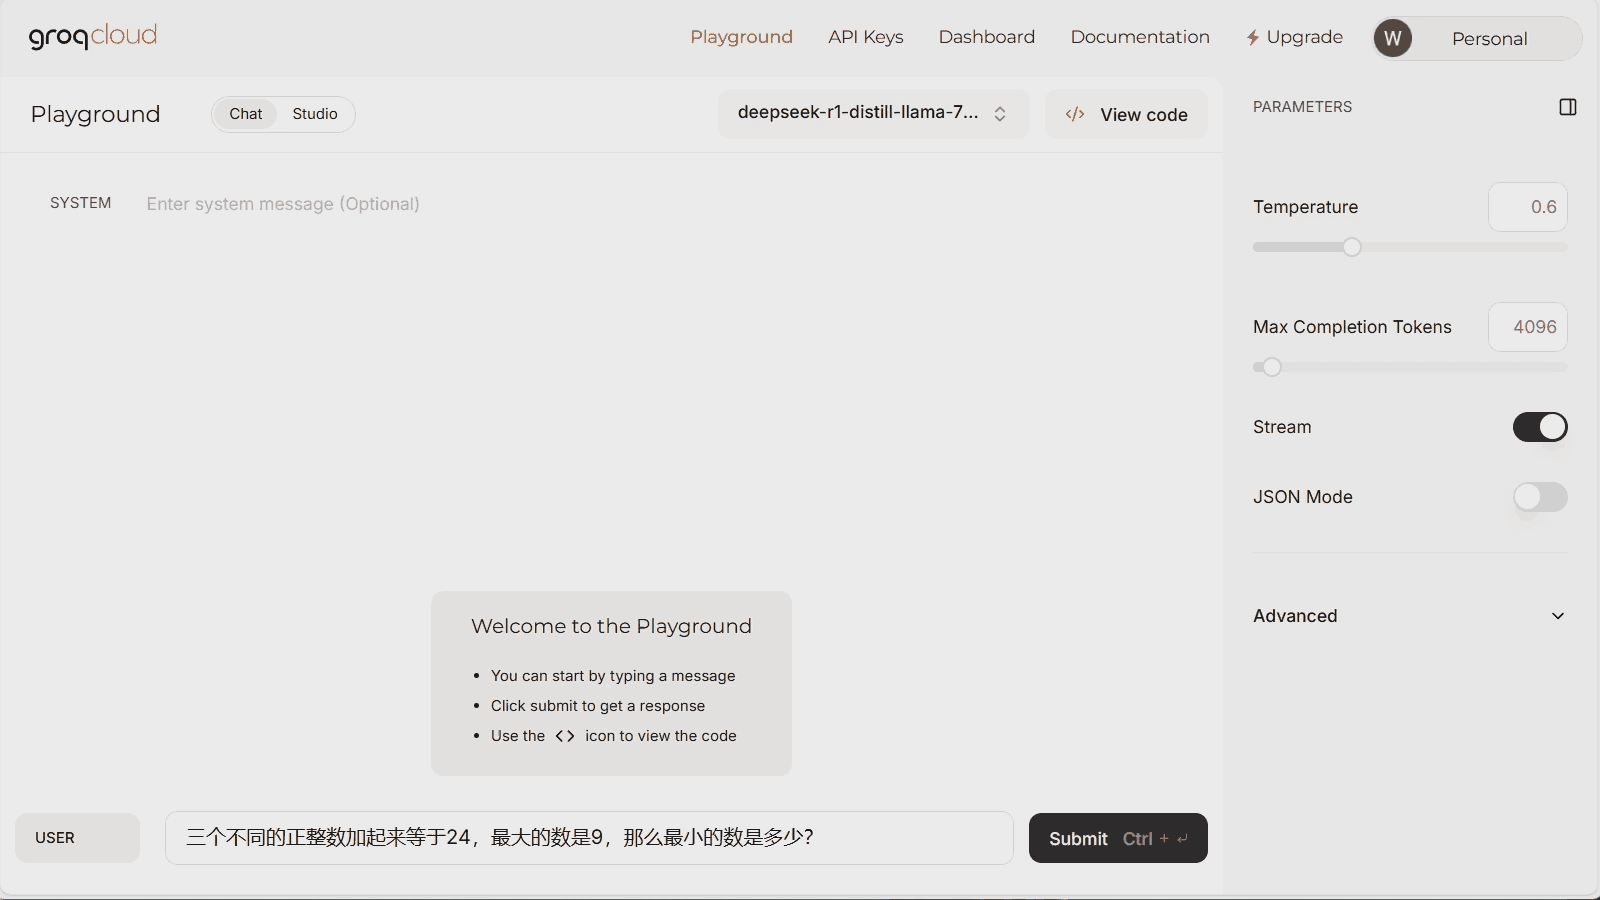
Task: Click the Temperature slider handle
Action: pos(1352,247)
